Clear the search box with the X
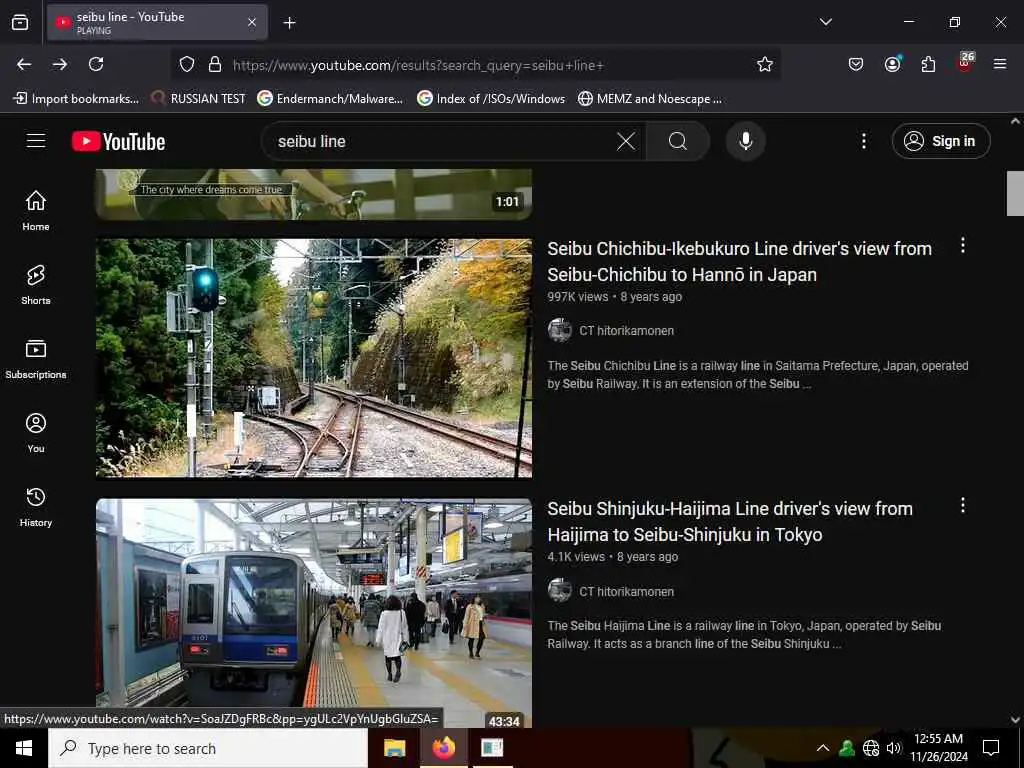1024x768 pixels. point(626,141)
